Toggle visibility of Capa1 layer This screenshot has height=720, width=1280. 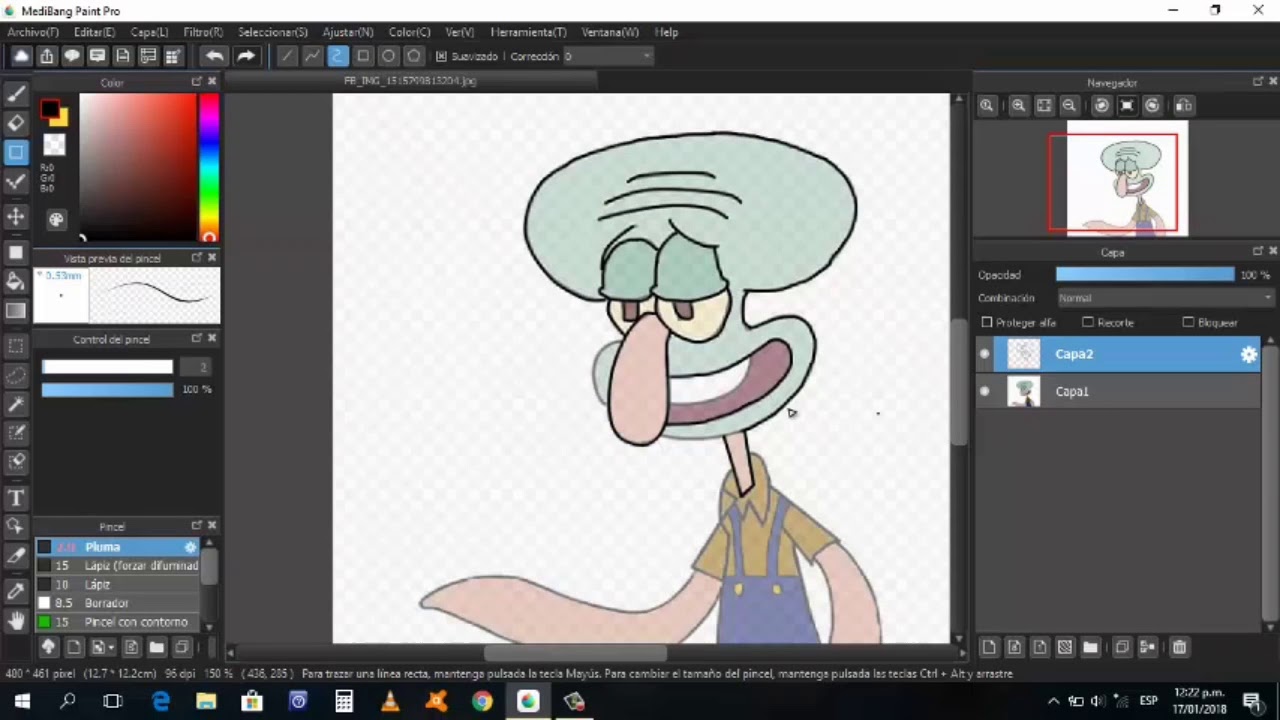click(985, 391)
